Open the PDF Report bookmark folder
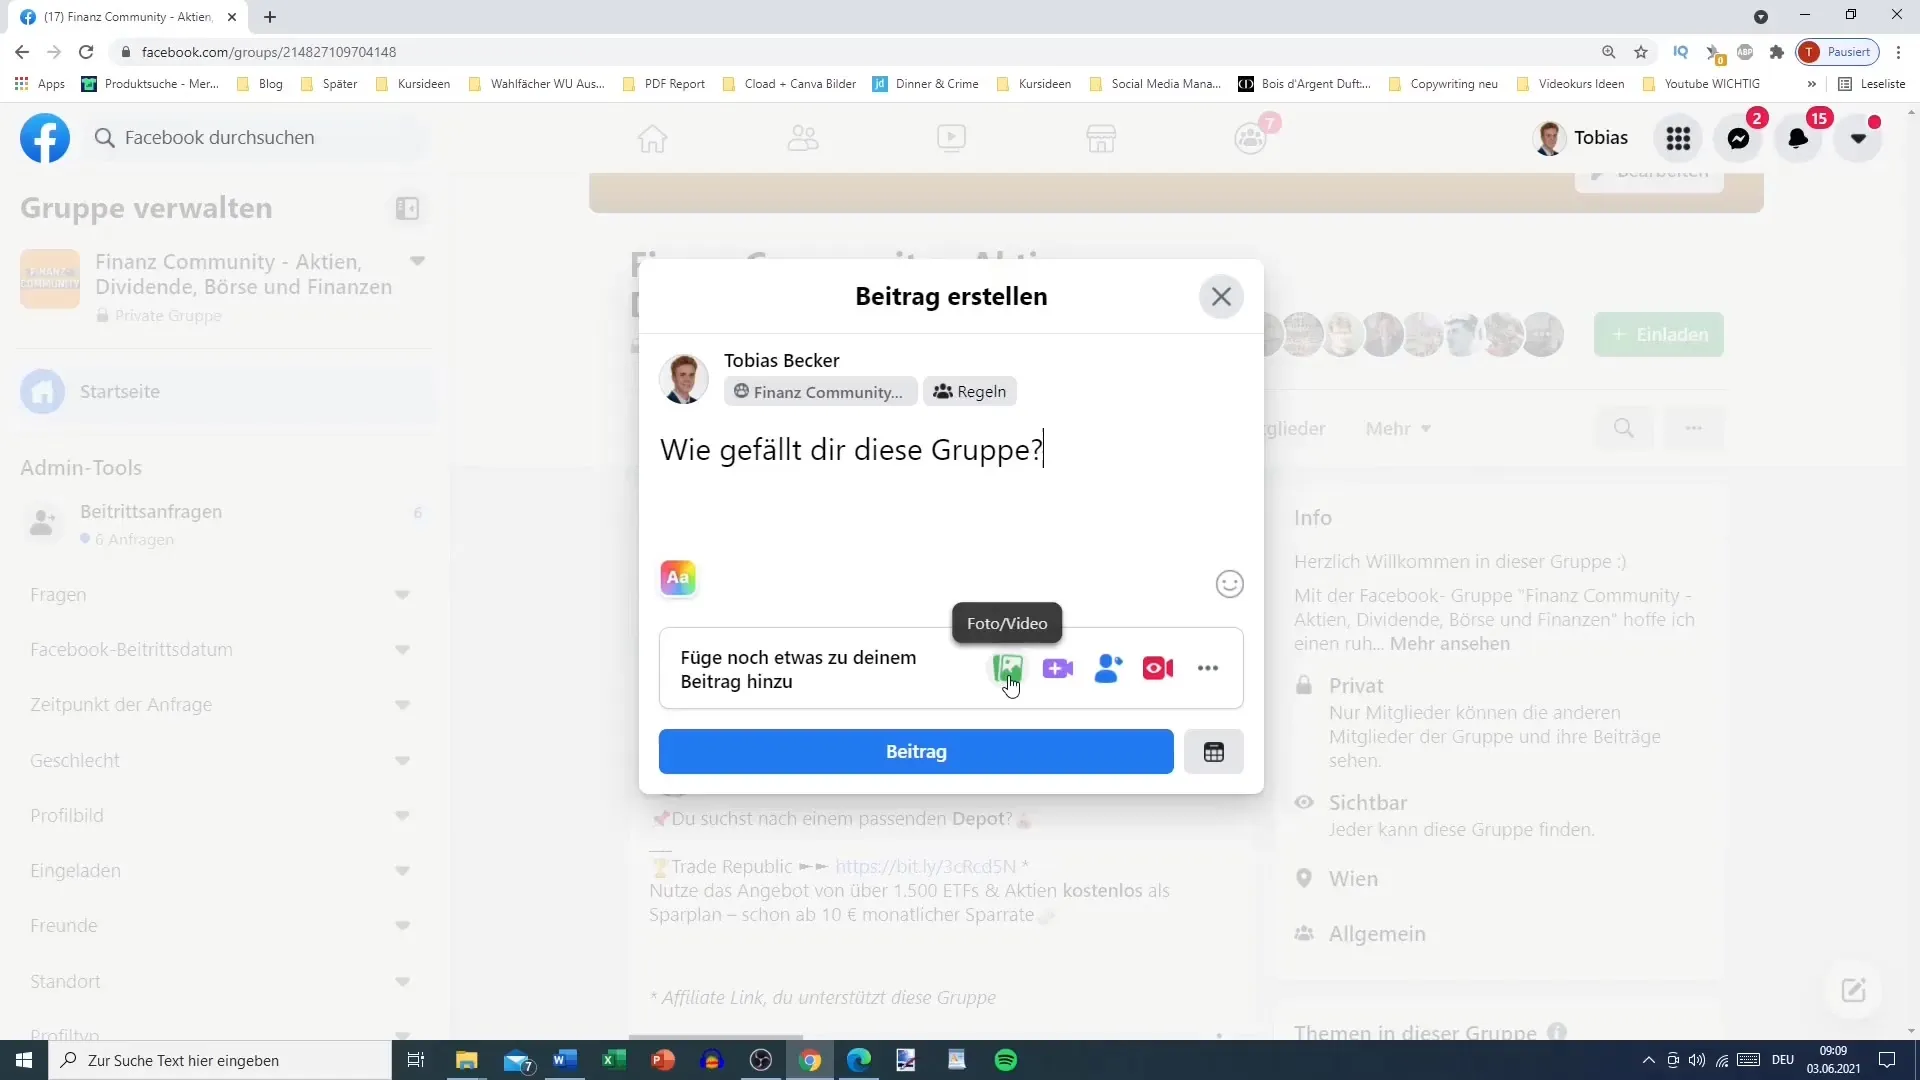This screenshot has width=1920, height=1080. (x=664, y=84)
